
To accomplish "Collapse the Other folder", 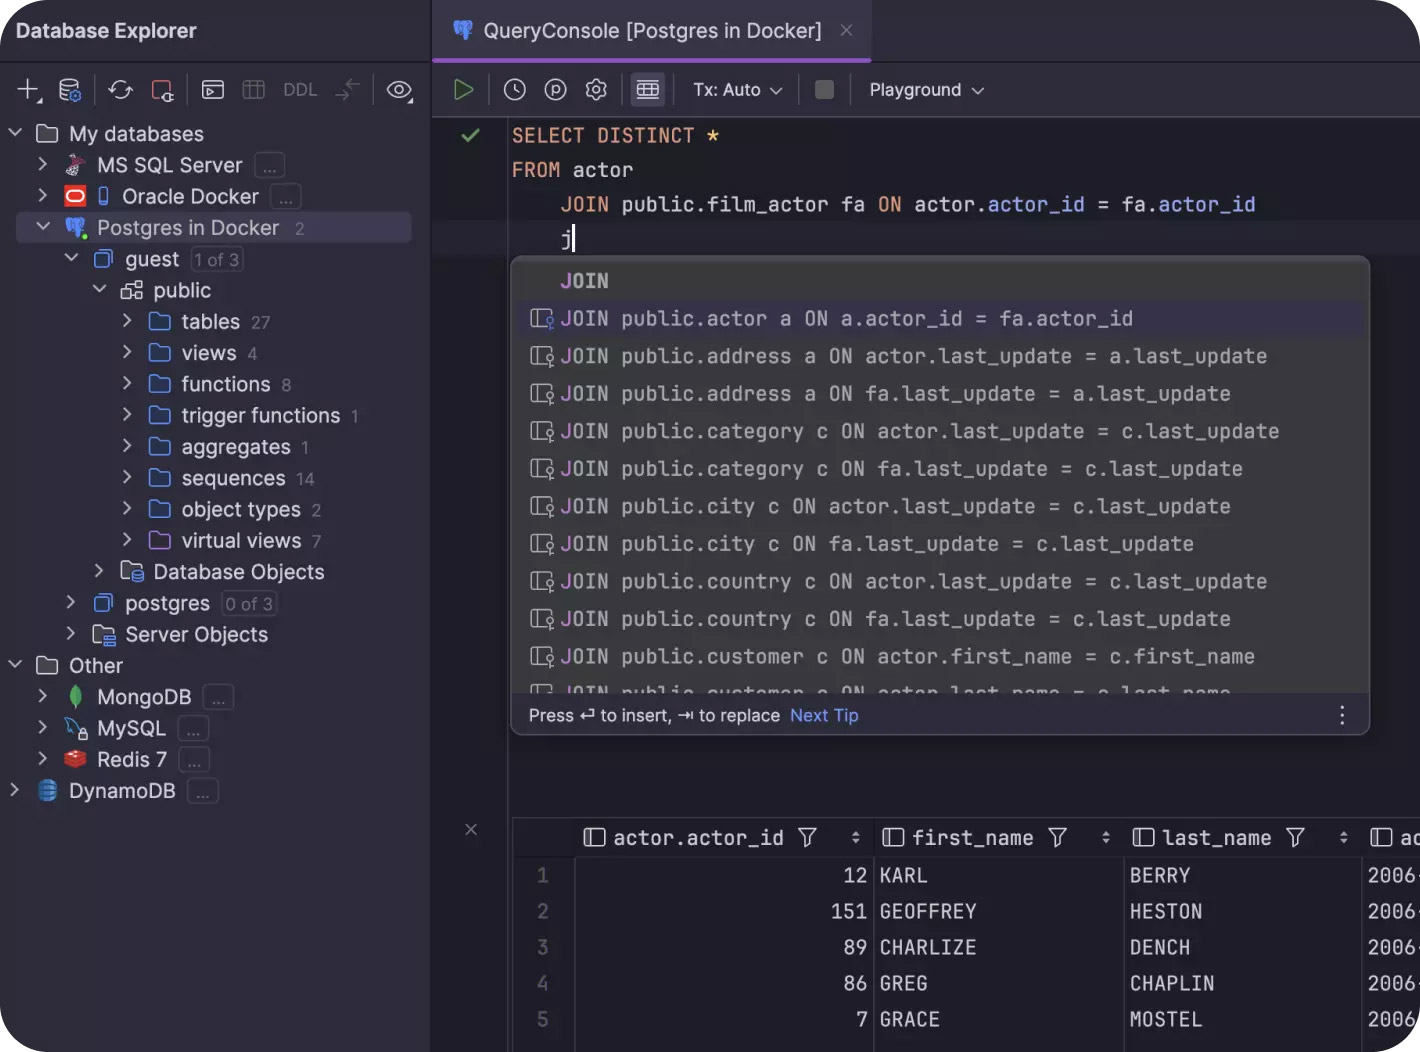I will (15, 665).
